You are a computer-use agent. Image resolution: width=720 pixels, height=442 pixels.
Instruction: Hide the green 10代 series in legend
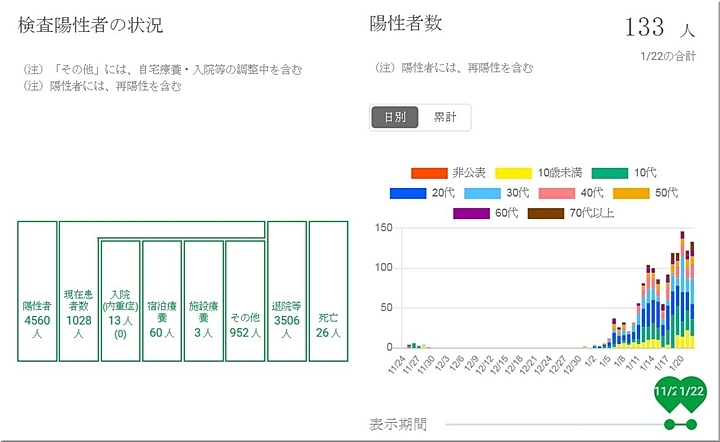pyautogui.click(x=610, y=173)
